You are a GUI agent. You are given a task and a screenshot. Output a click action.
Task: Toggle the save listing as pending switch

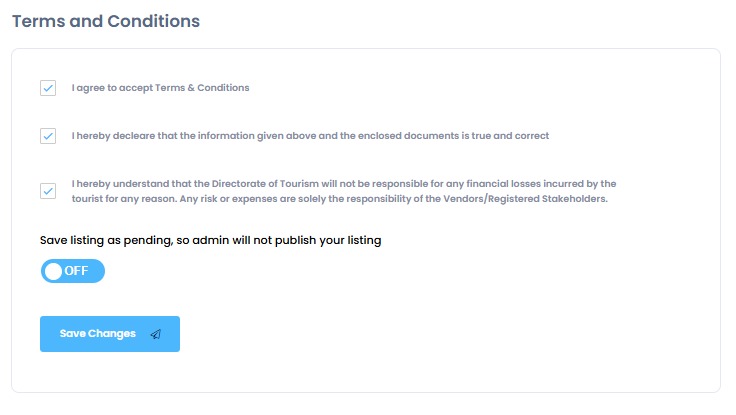pyautogui.click(x=72, y=271)
